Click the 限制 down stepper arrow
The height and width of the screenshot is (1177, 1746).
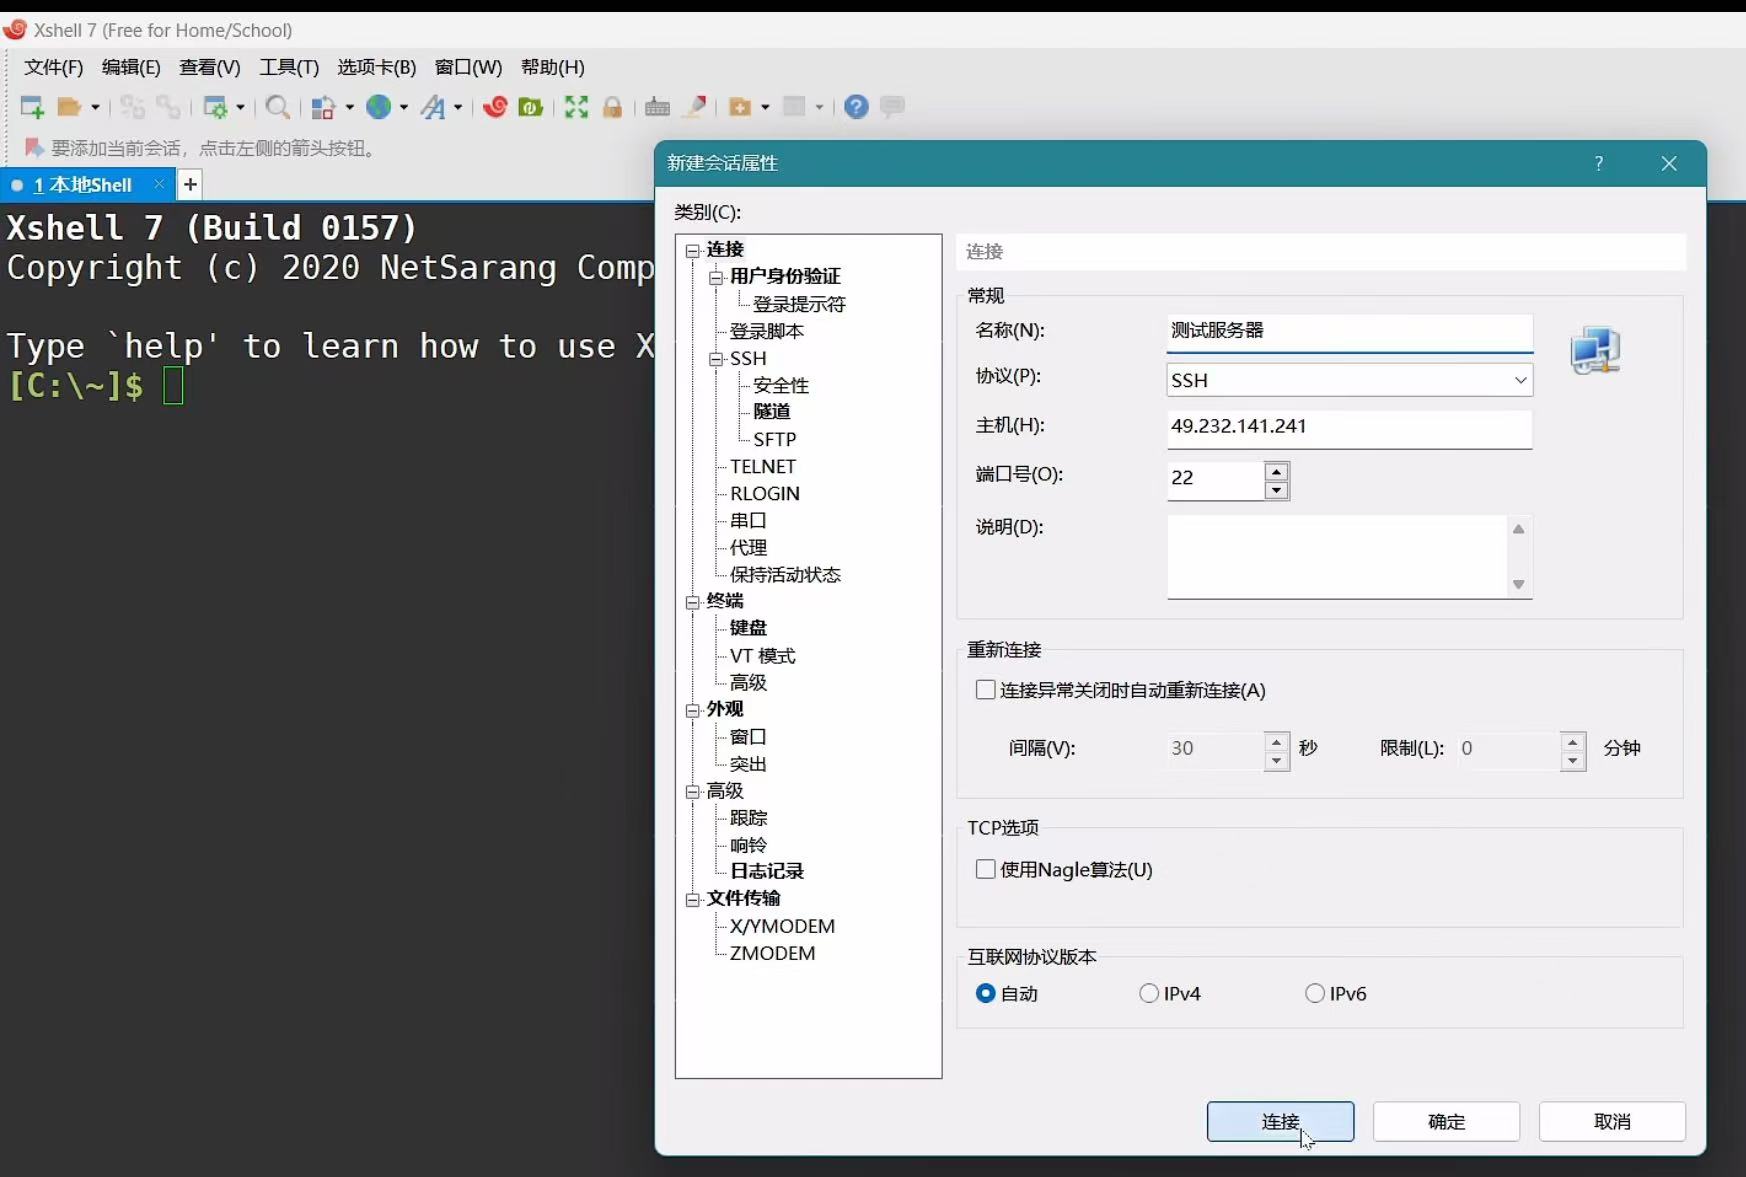click(x=1573, y=761)
